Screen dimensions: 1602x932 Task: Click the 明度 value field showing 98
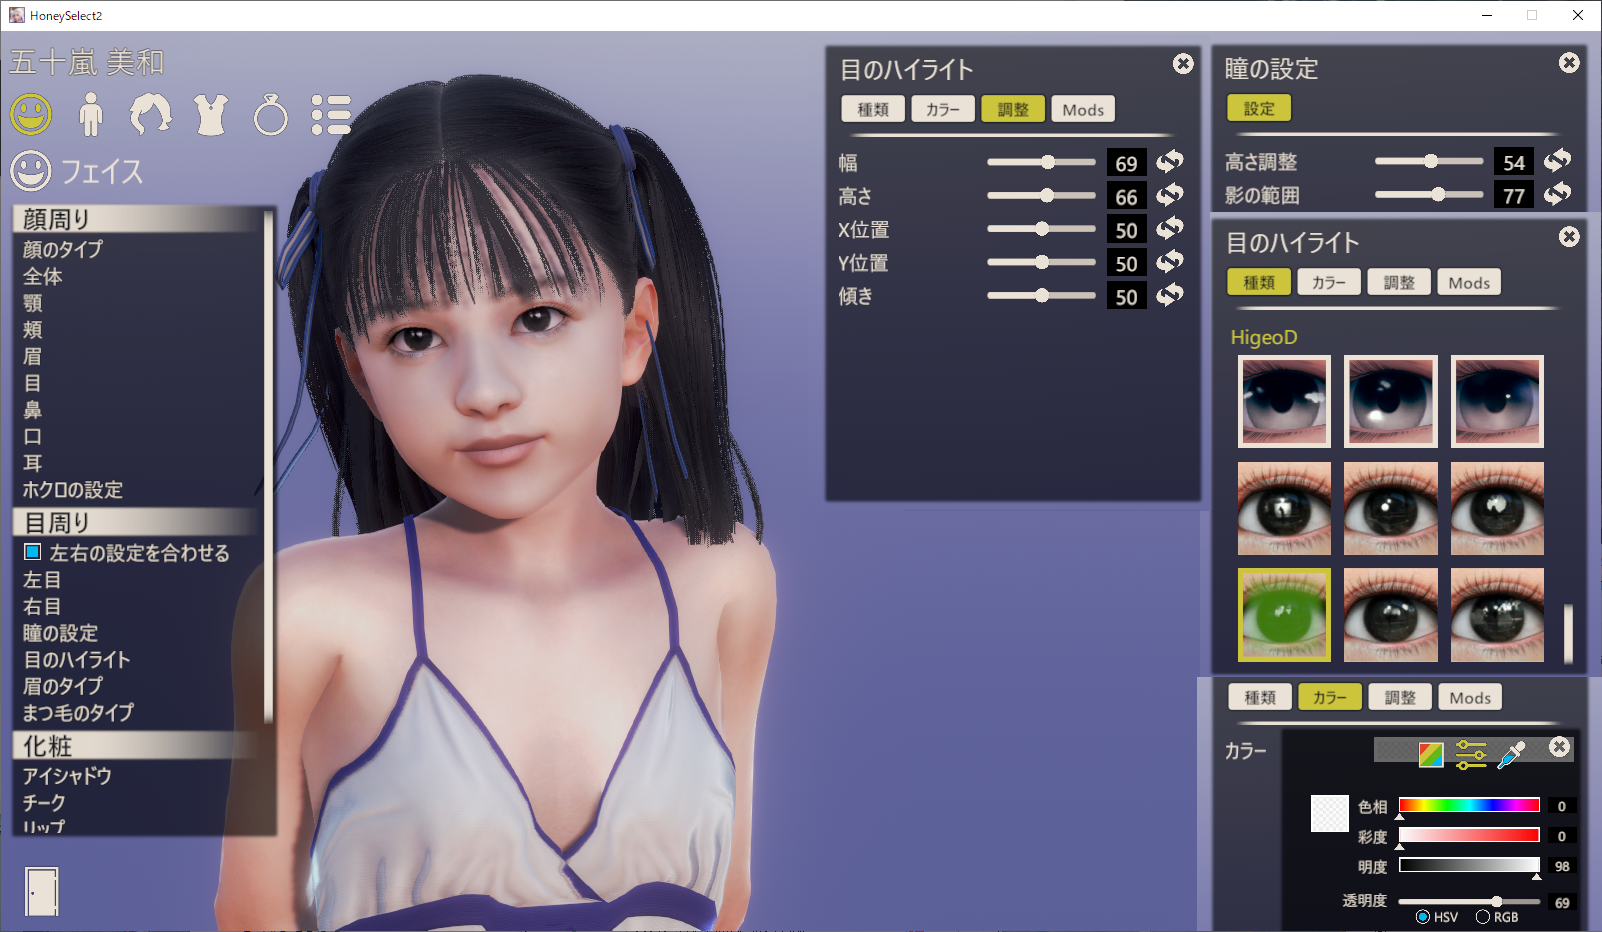click(1562, 866)
